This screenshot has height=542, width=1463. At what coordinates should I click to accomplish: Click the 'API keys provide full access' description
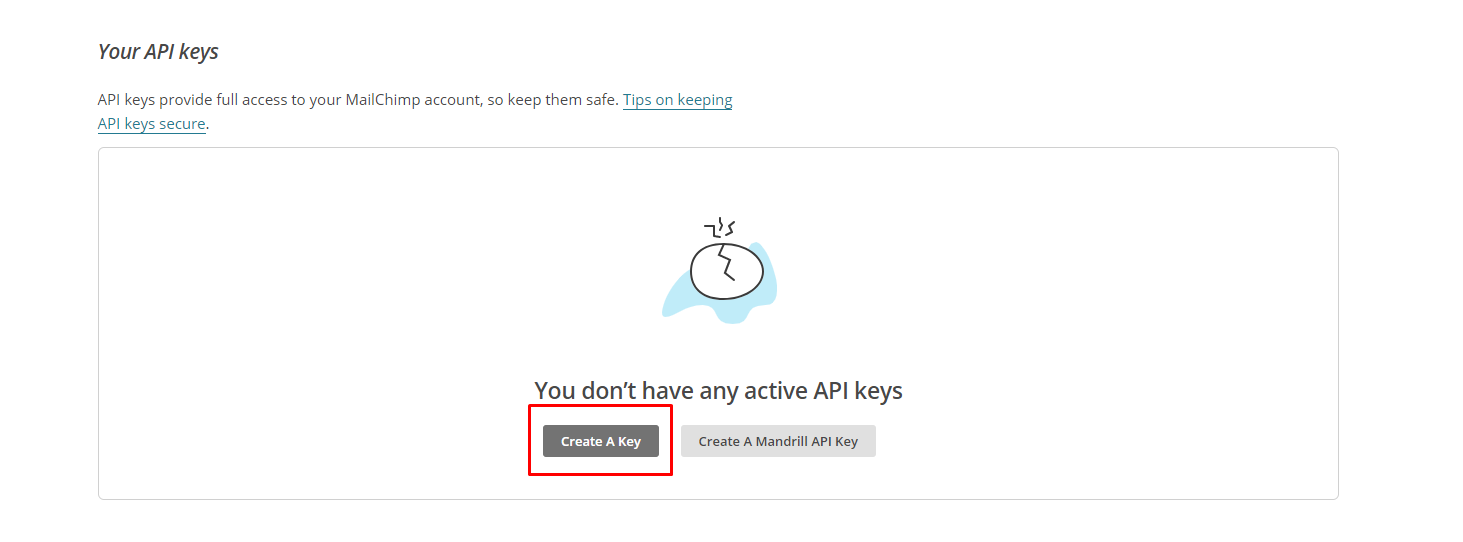coord(414,112)
